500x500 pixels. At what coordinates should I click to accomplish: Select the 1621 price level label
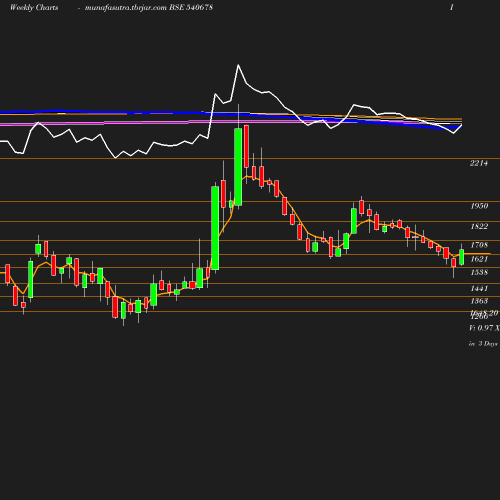(479, 259)
